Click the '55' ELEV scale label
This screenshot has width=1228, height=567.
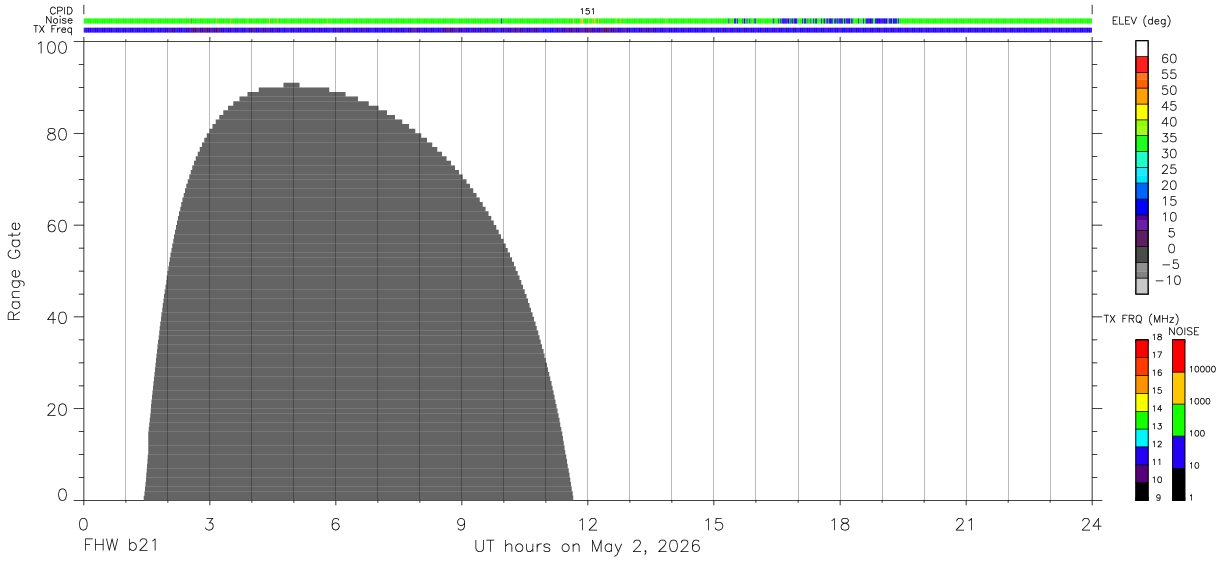pyautogui.click(x=1168, y=75)
